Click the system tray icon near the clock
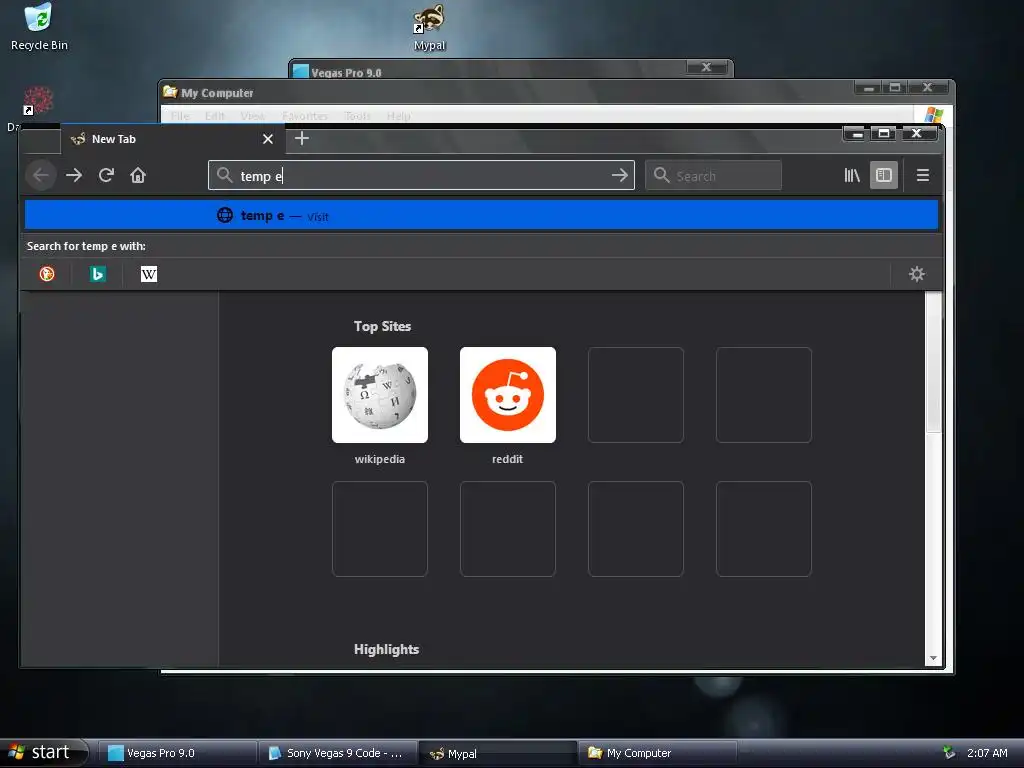The width and height of the screenshot is (1024, 768). [949, 752]
